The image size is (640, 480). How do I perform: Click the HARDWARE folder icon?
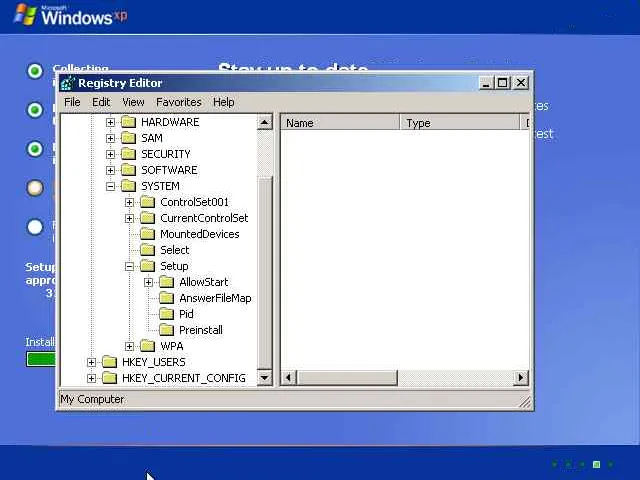click(x=129, y=122)
